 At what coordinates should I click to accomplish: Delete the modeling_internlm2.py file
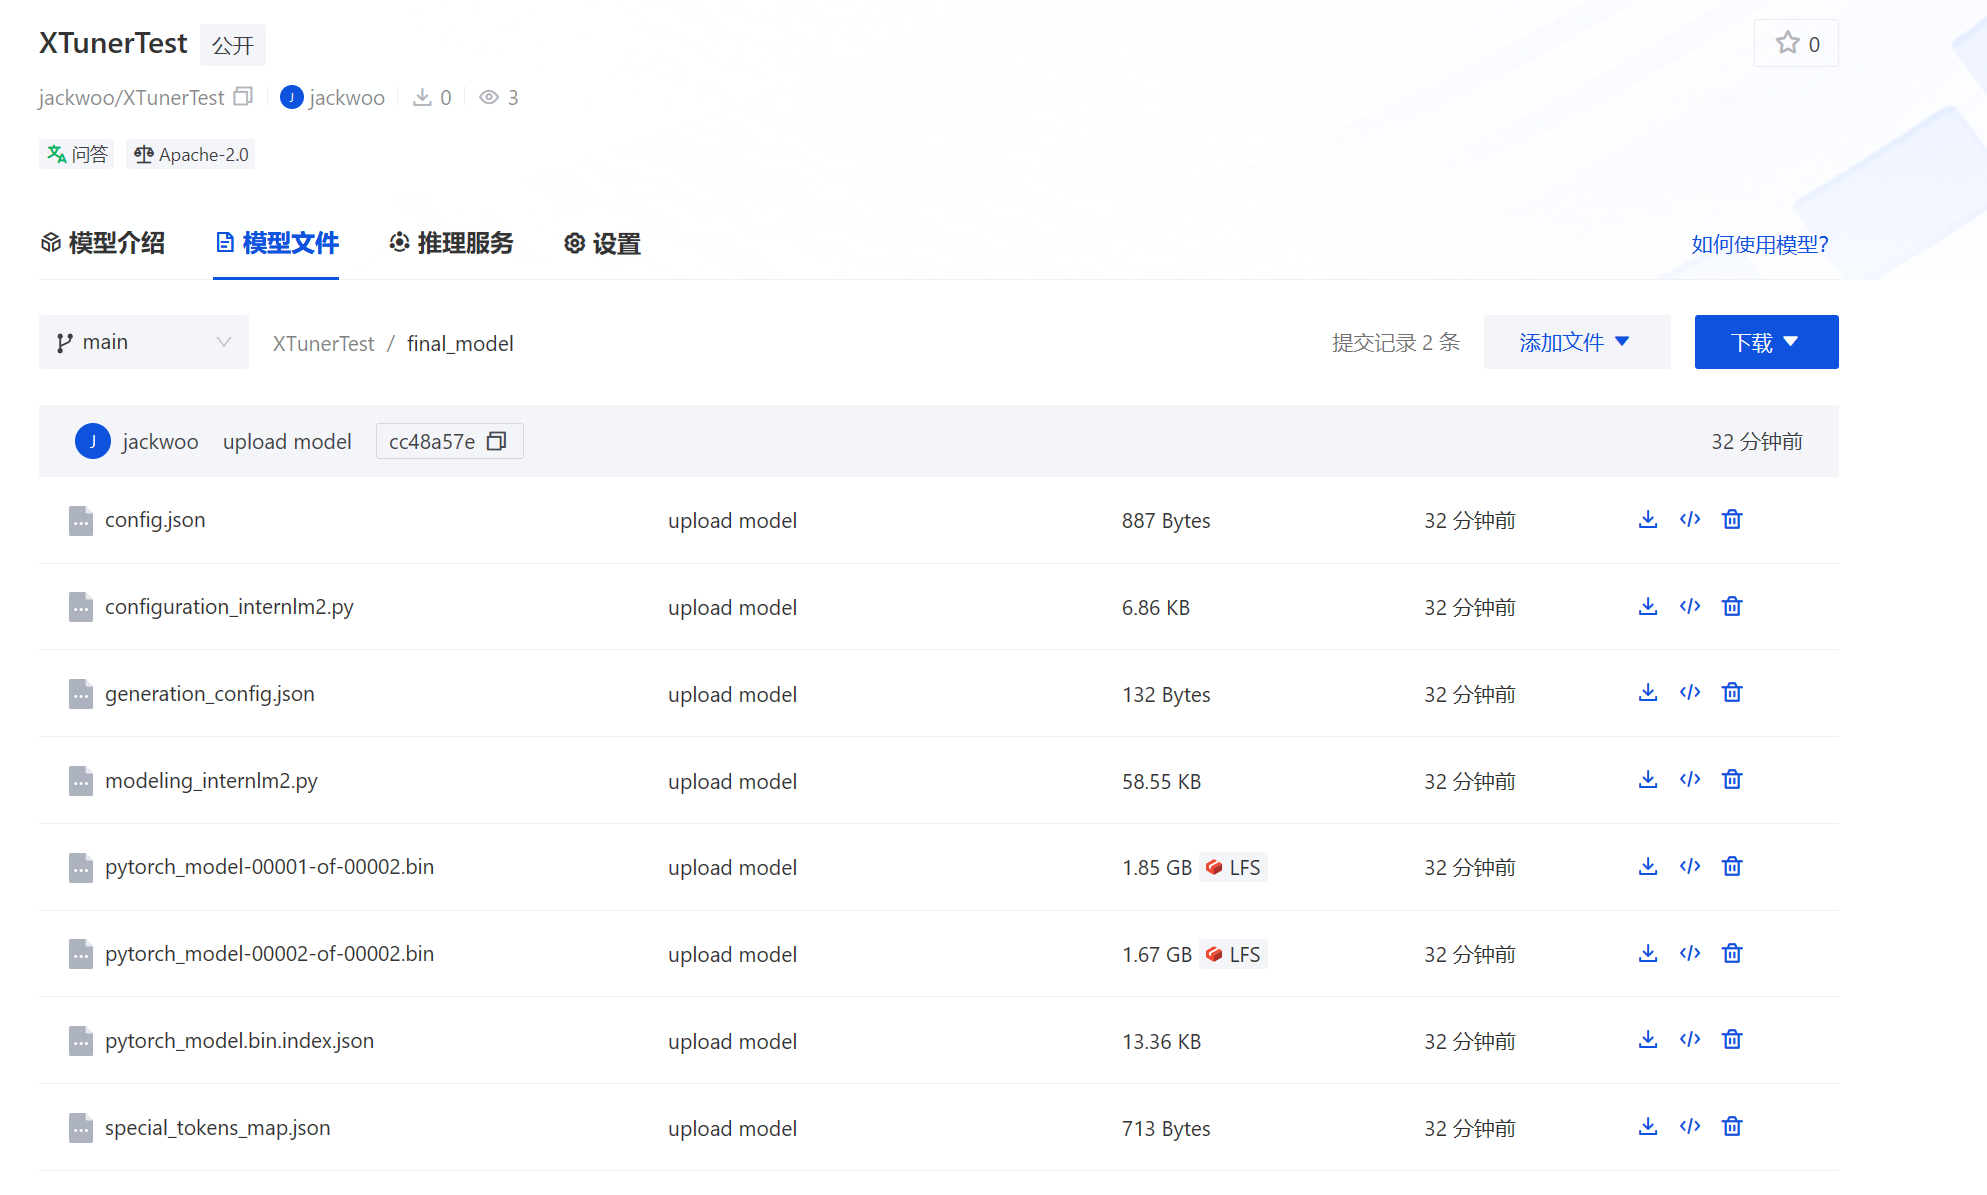pos(1732,779)
